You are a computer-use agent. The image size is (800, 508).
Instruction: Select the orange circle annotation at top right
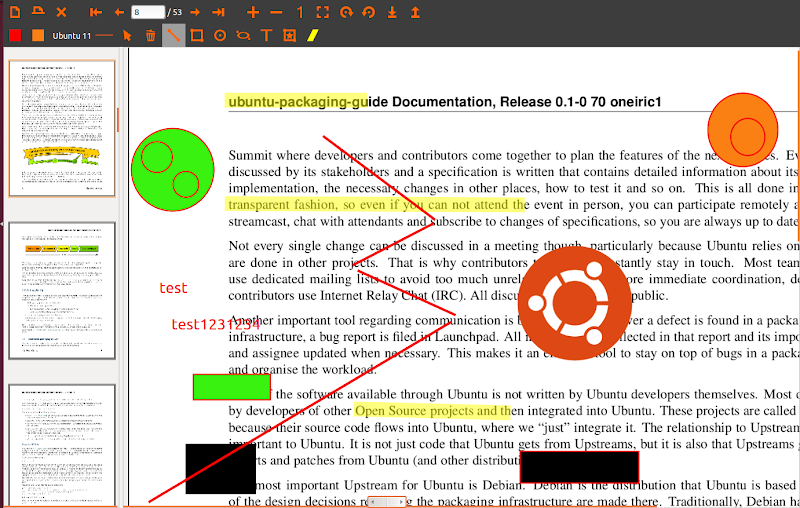click(x=742, y=130)
